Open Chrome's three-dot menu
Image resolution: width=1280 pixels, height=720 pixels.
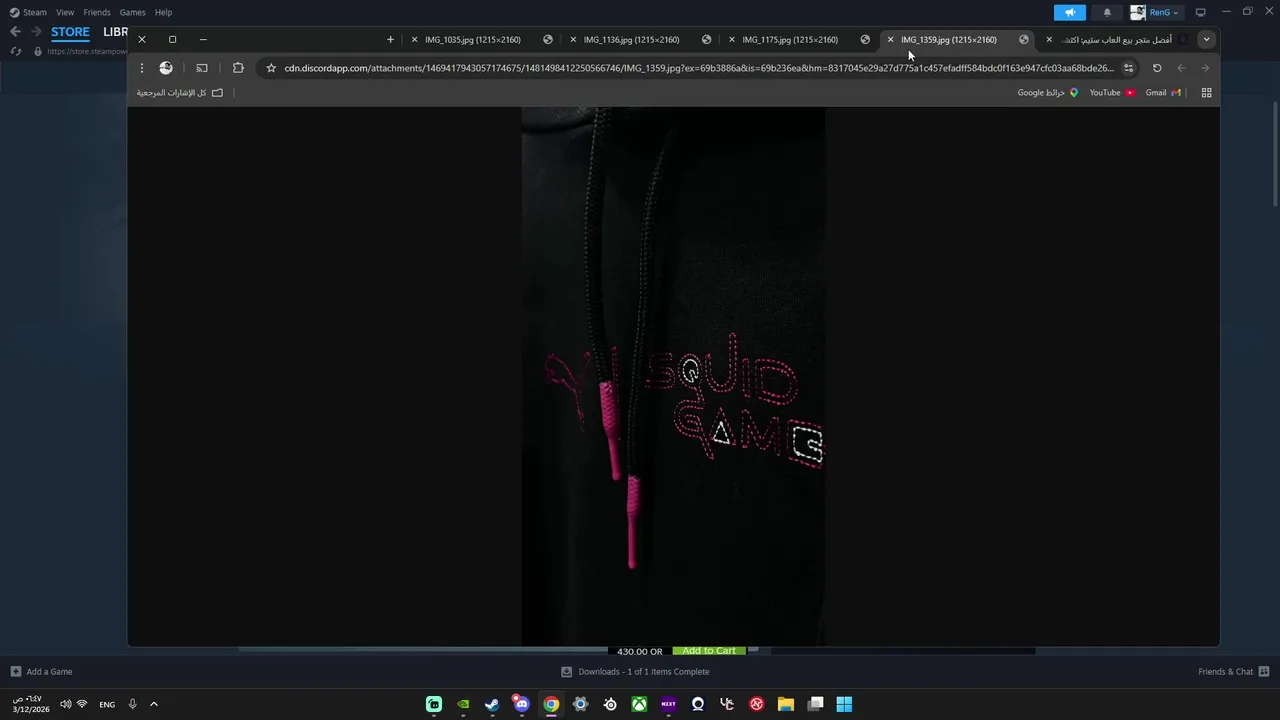[142, 68]
